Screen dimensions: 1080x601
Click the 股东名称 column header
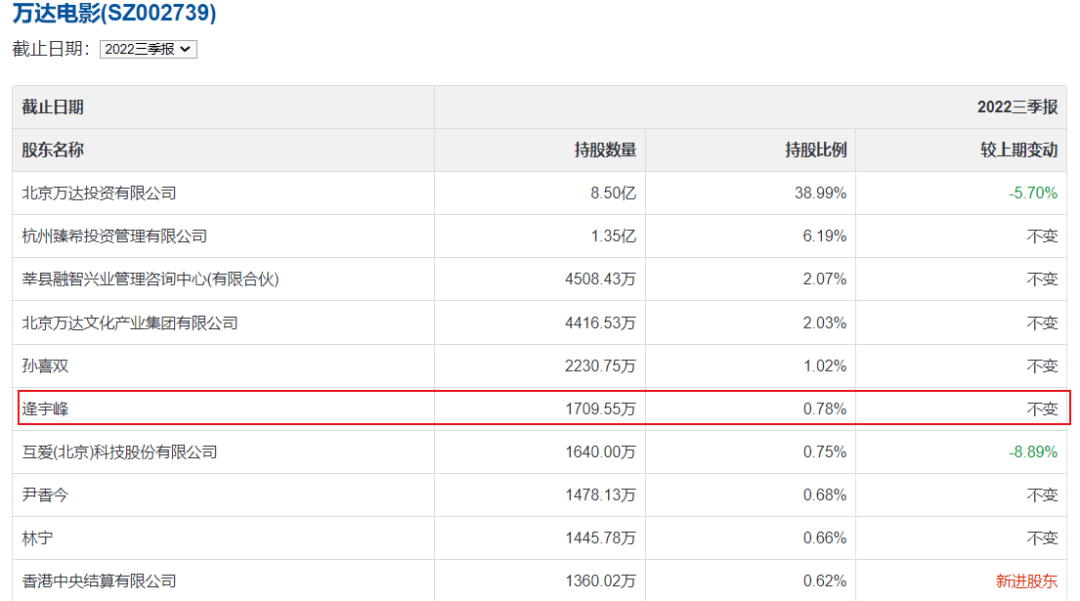click(x=53, y=150)
